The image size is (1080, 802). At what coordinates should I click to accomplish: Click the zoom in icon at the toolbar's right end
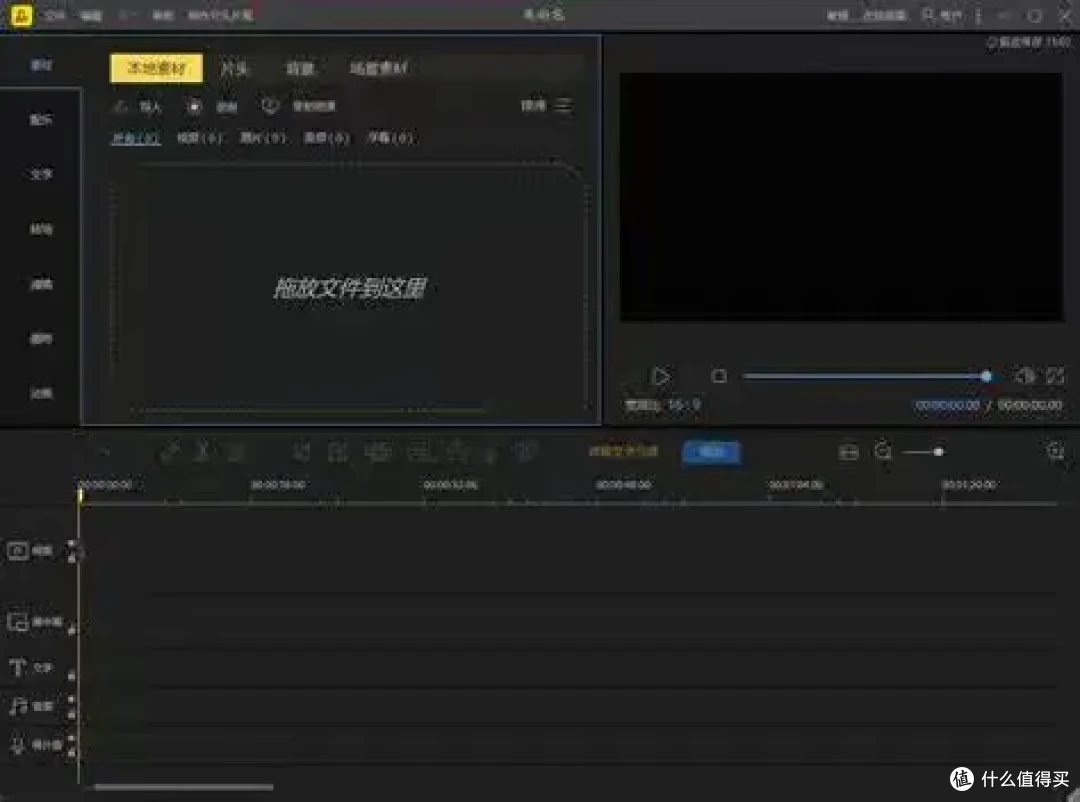pyautogui.click(x=1055, y=451)
